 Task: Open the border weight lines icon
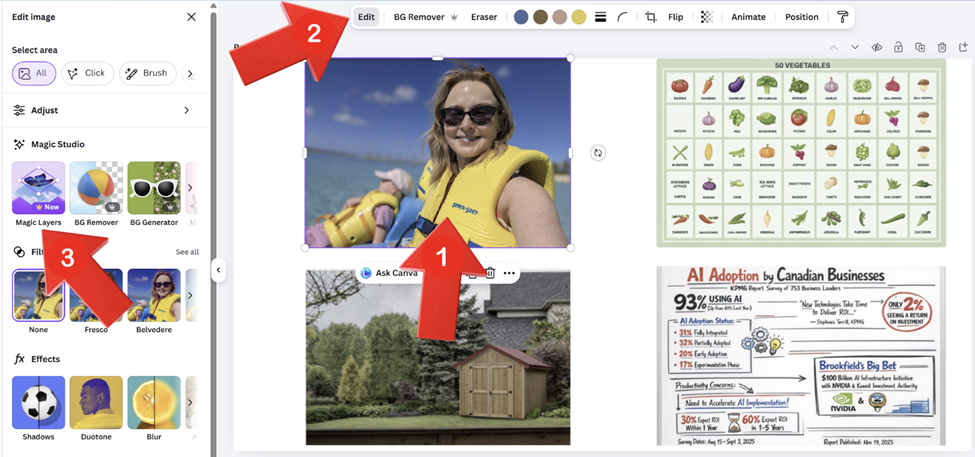click(601, 17)
